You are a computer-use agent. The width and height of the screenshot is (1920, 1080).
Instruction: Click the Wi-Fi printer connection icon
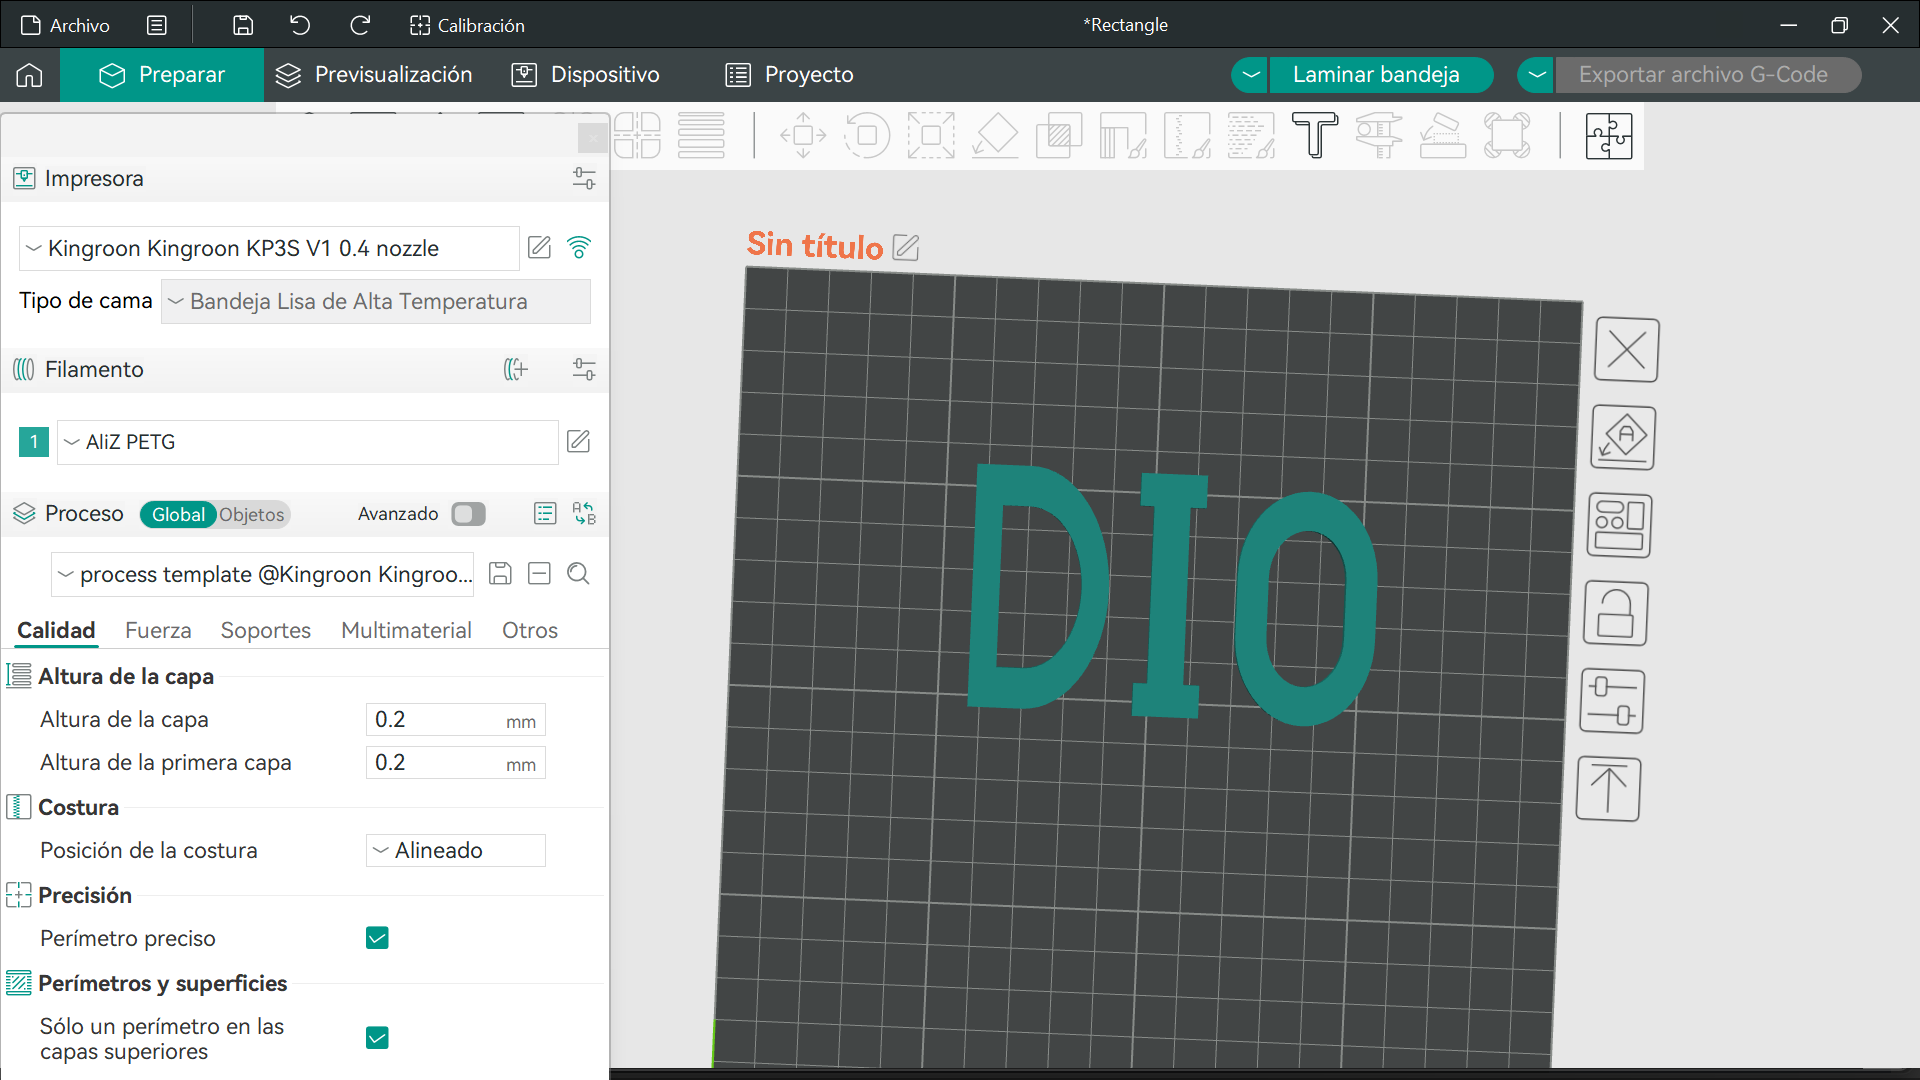tap(579, 247)
